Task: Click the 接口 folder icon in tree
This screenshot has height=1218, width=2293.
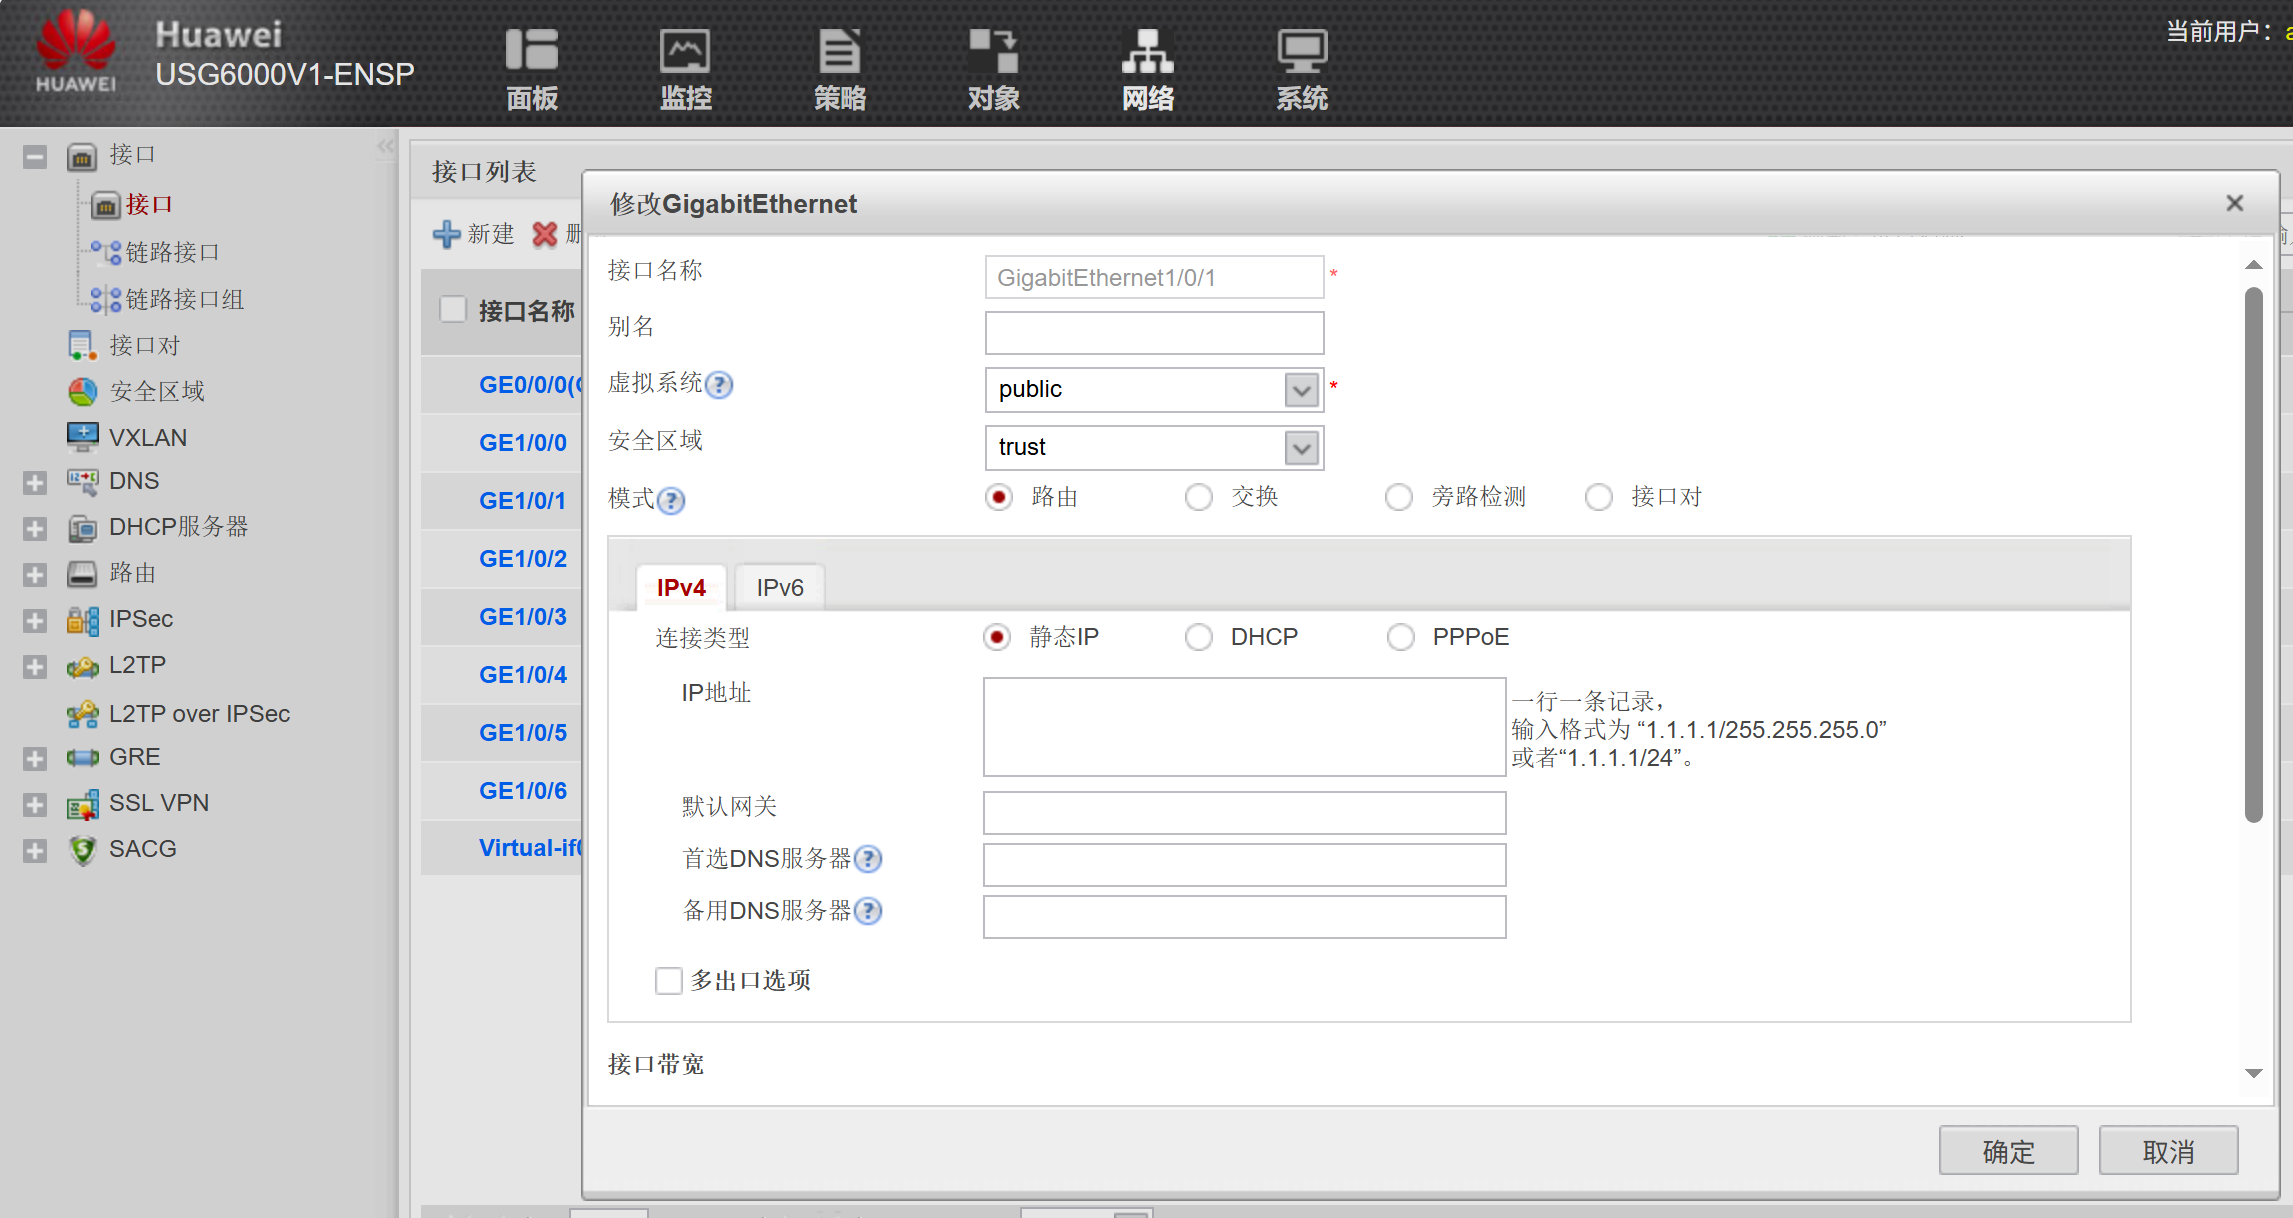Action: (x=81, y=156)
